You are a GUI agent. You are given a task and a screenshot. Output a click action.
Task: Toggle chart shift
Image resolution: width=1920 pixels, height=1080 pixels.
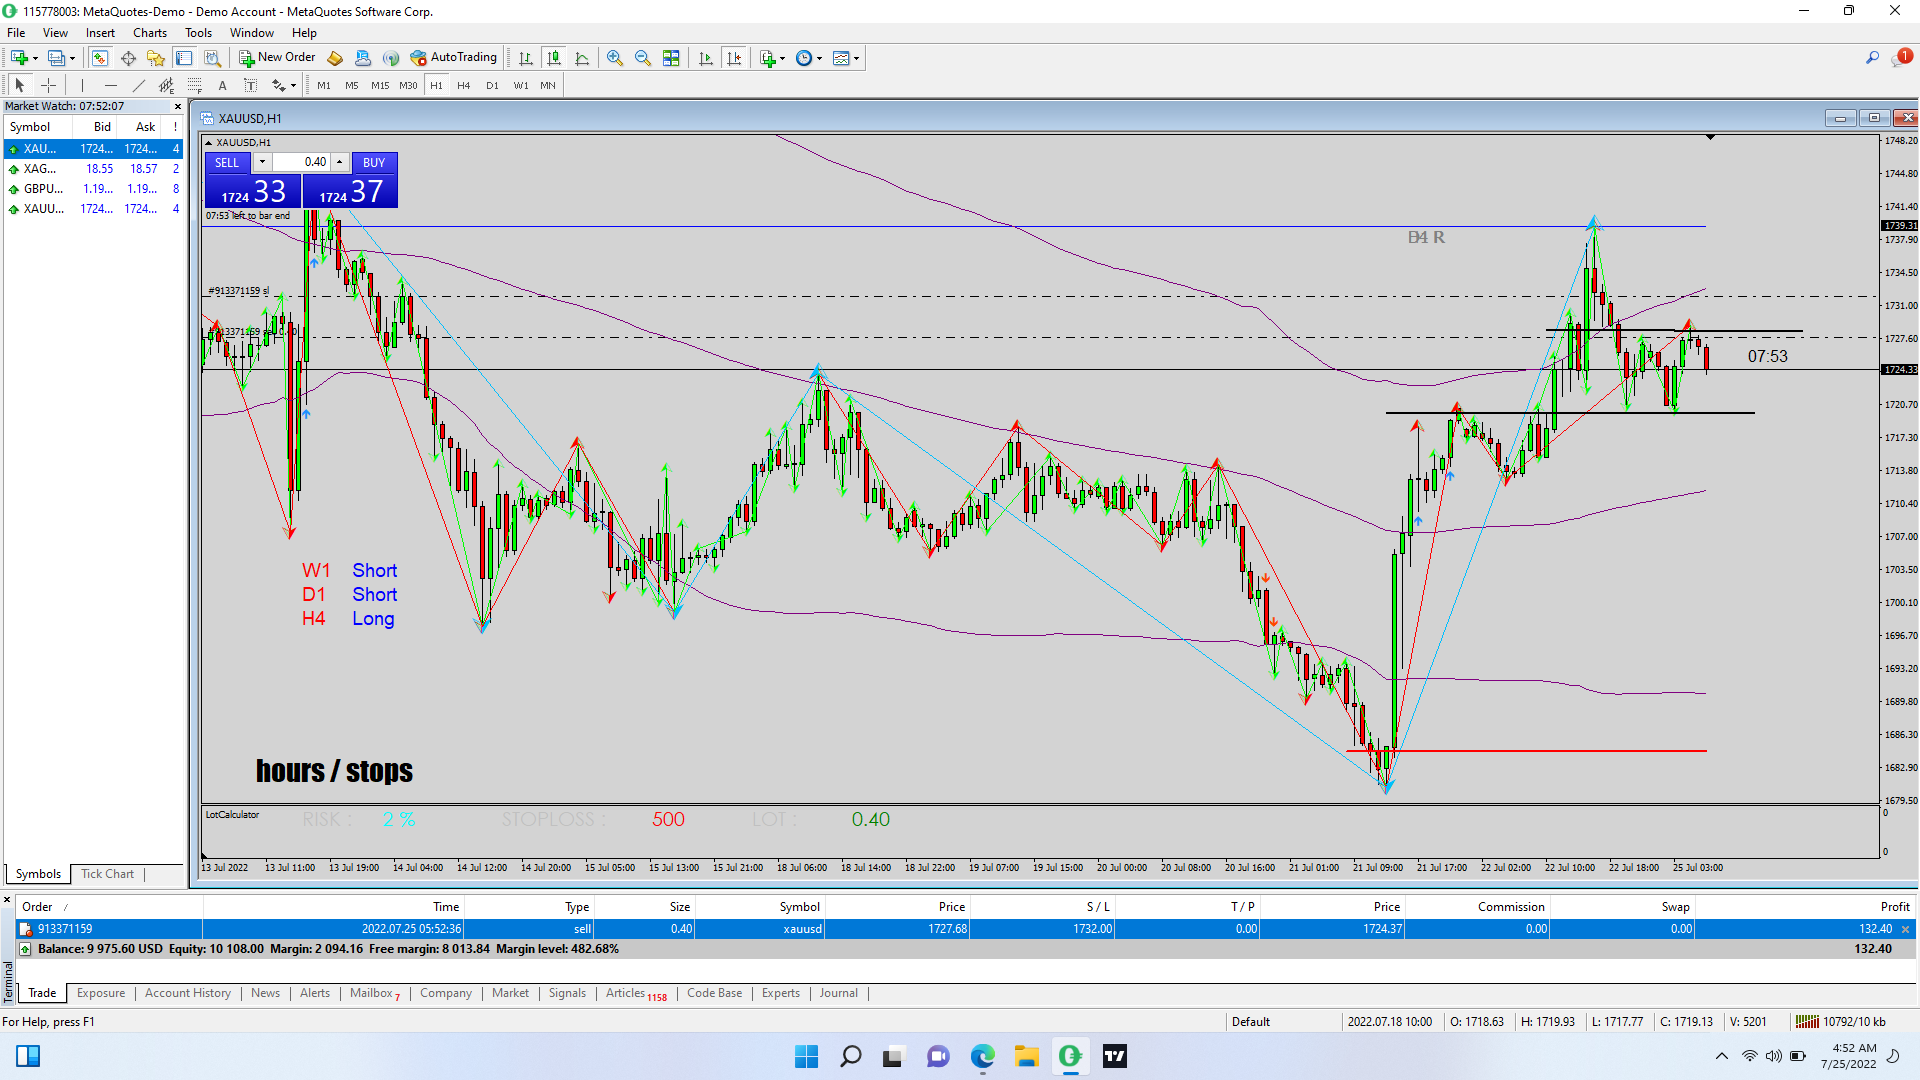click(x=734, y=58)
